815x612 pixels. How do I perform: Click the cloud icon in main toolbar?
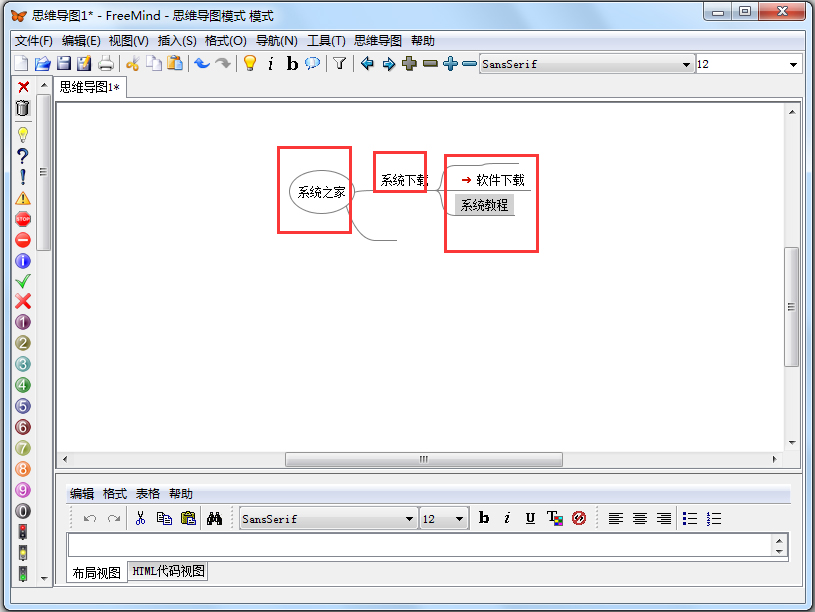(313, 64)
